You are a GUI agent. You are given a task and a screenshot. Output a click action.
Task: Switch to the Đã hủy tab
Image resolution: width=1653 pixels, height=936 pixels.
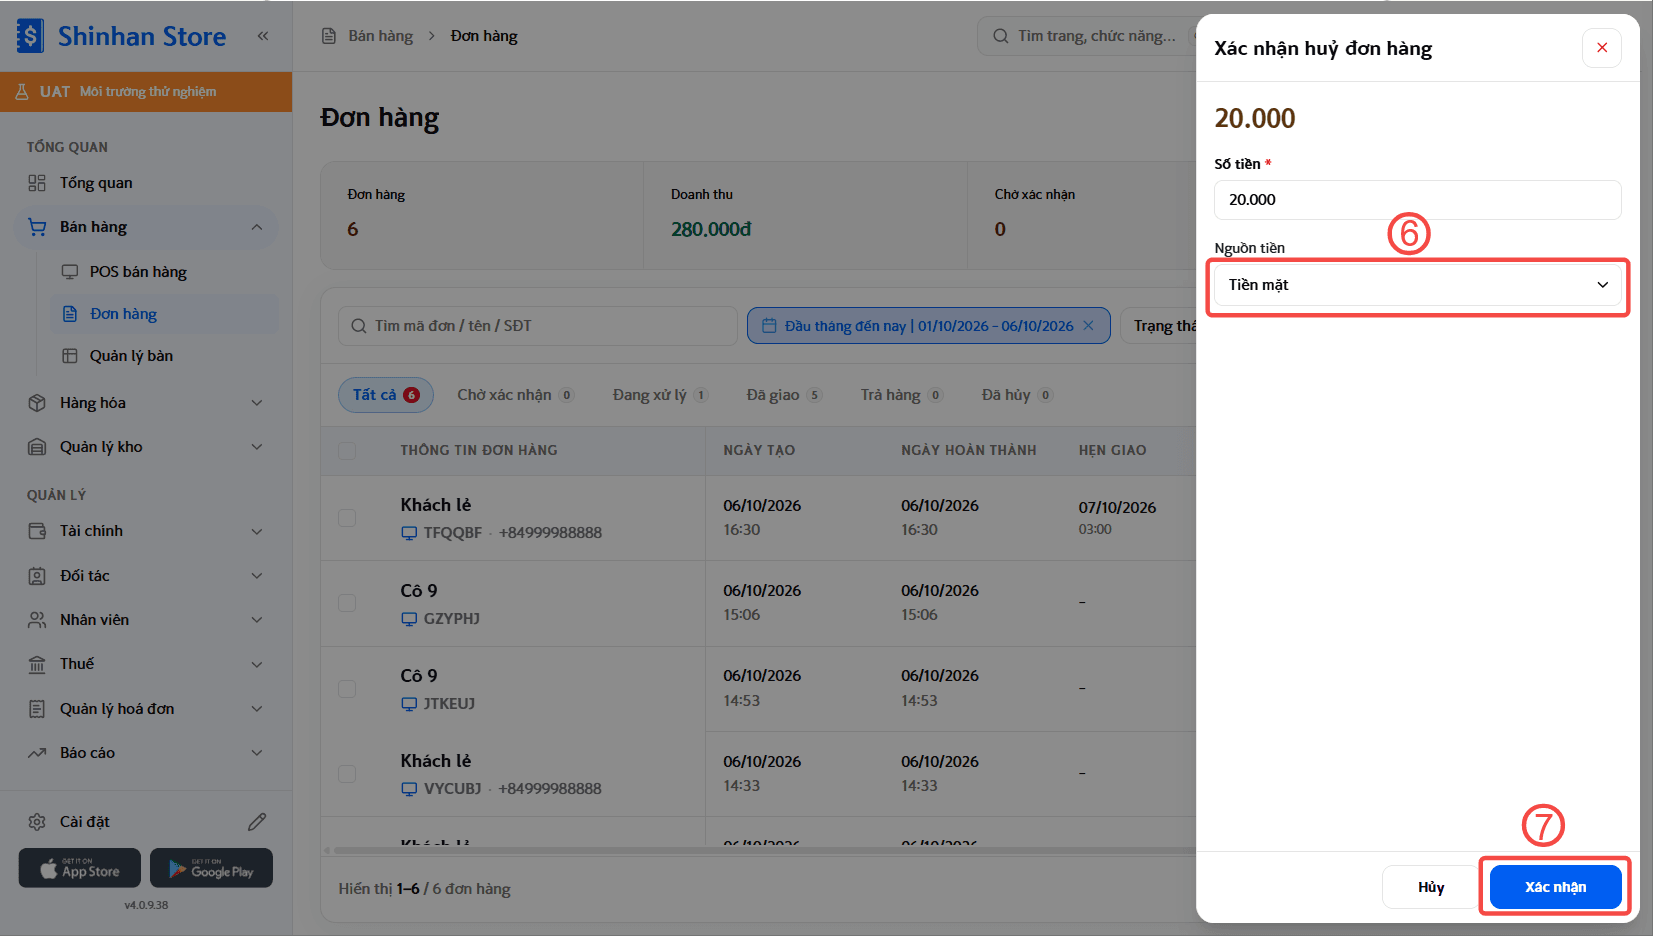1017,395
